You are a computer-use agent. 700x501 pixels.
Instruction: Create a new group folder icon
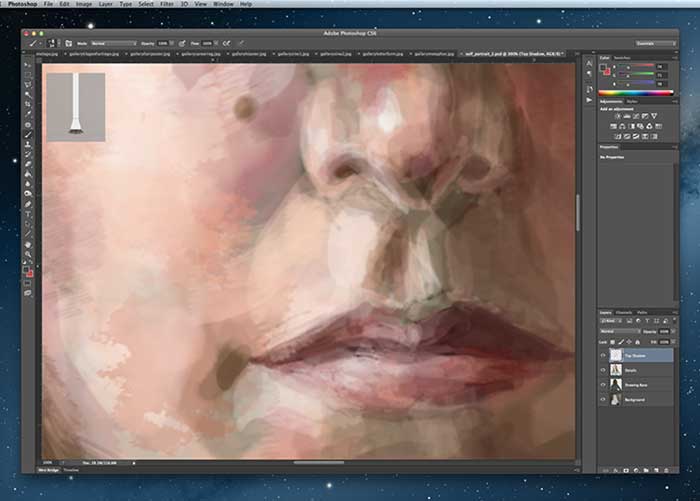646,470
